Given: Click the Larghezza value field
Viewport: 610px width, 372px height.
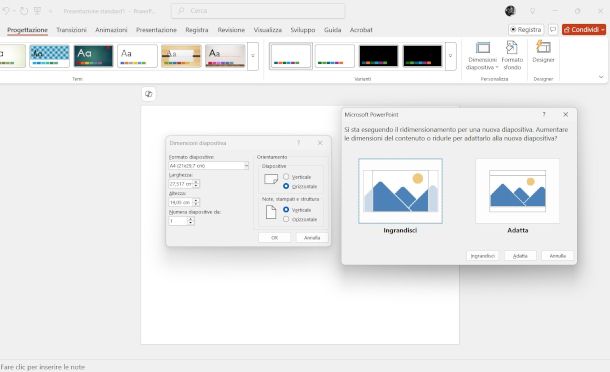Looking at the screenshot, I should [181, 184].
